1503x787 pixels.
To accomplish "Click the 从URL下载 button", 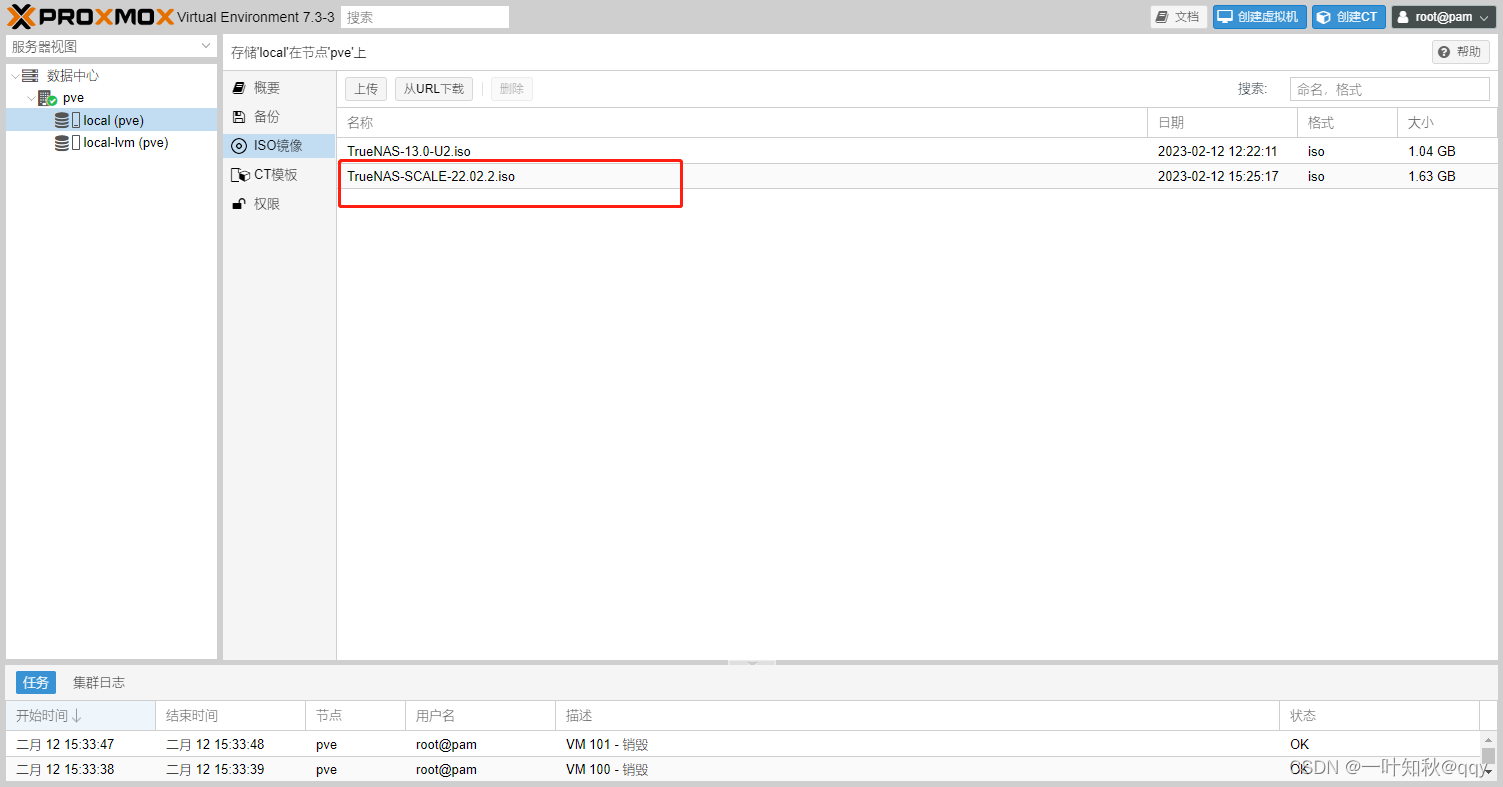I will tap(434, 89).
